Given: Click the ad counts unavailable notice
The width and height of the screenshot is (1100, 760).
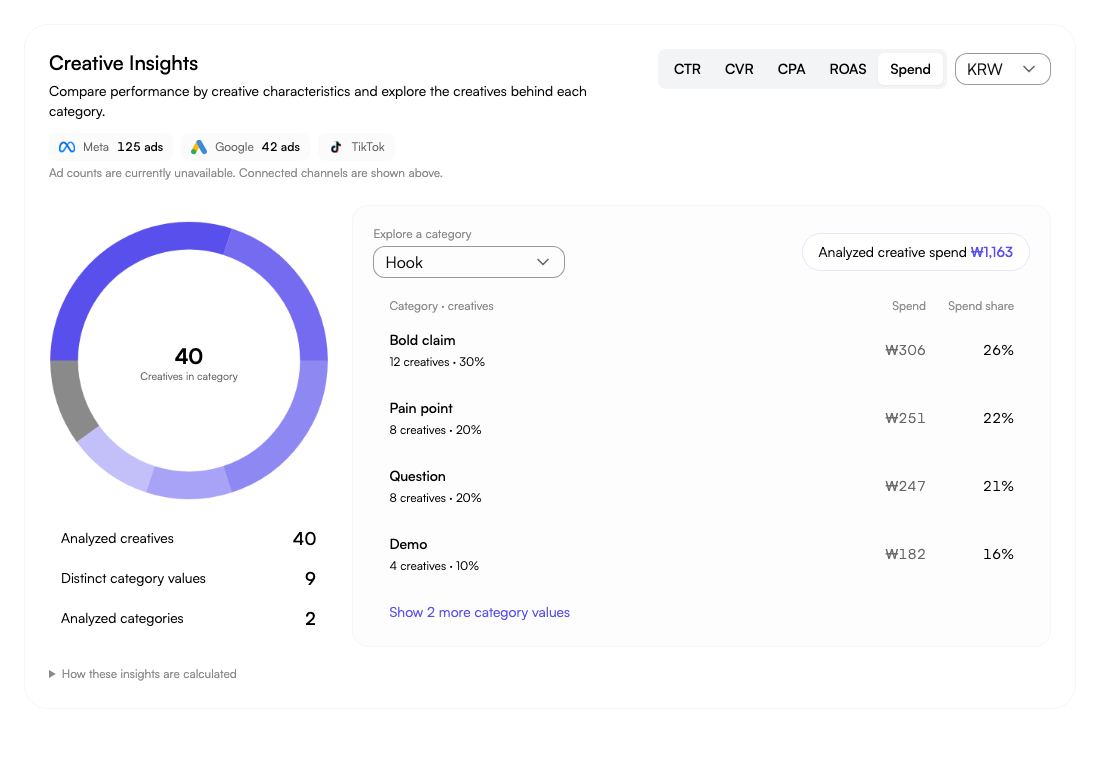Looking at the screenshot, I should [x=246, y=173].
